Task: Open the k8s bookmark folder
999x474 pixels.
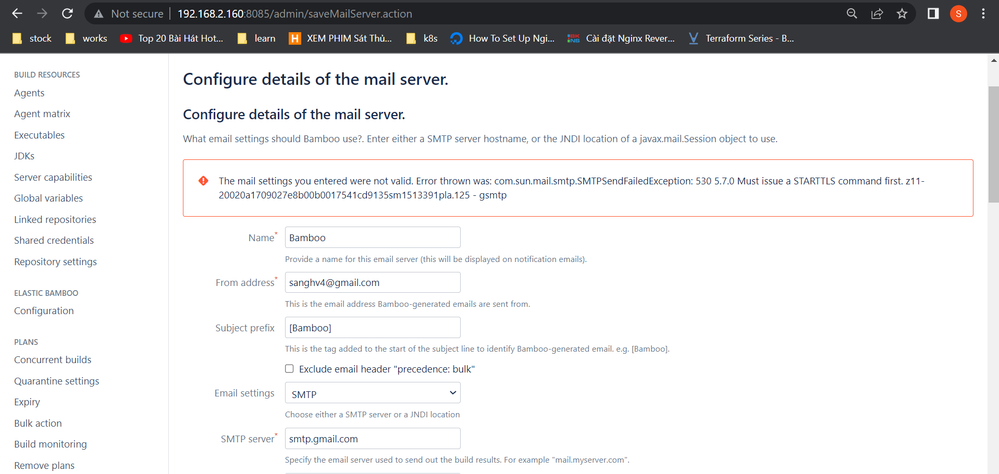Action: click(x=422, y=38)
